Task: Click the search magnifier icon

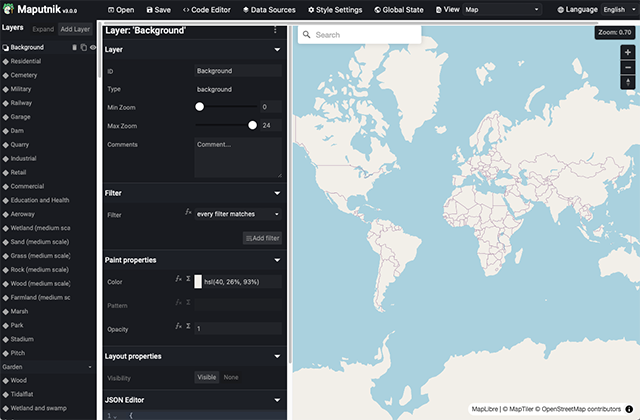Action: pos(307,35)
